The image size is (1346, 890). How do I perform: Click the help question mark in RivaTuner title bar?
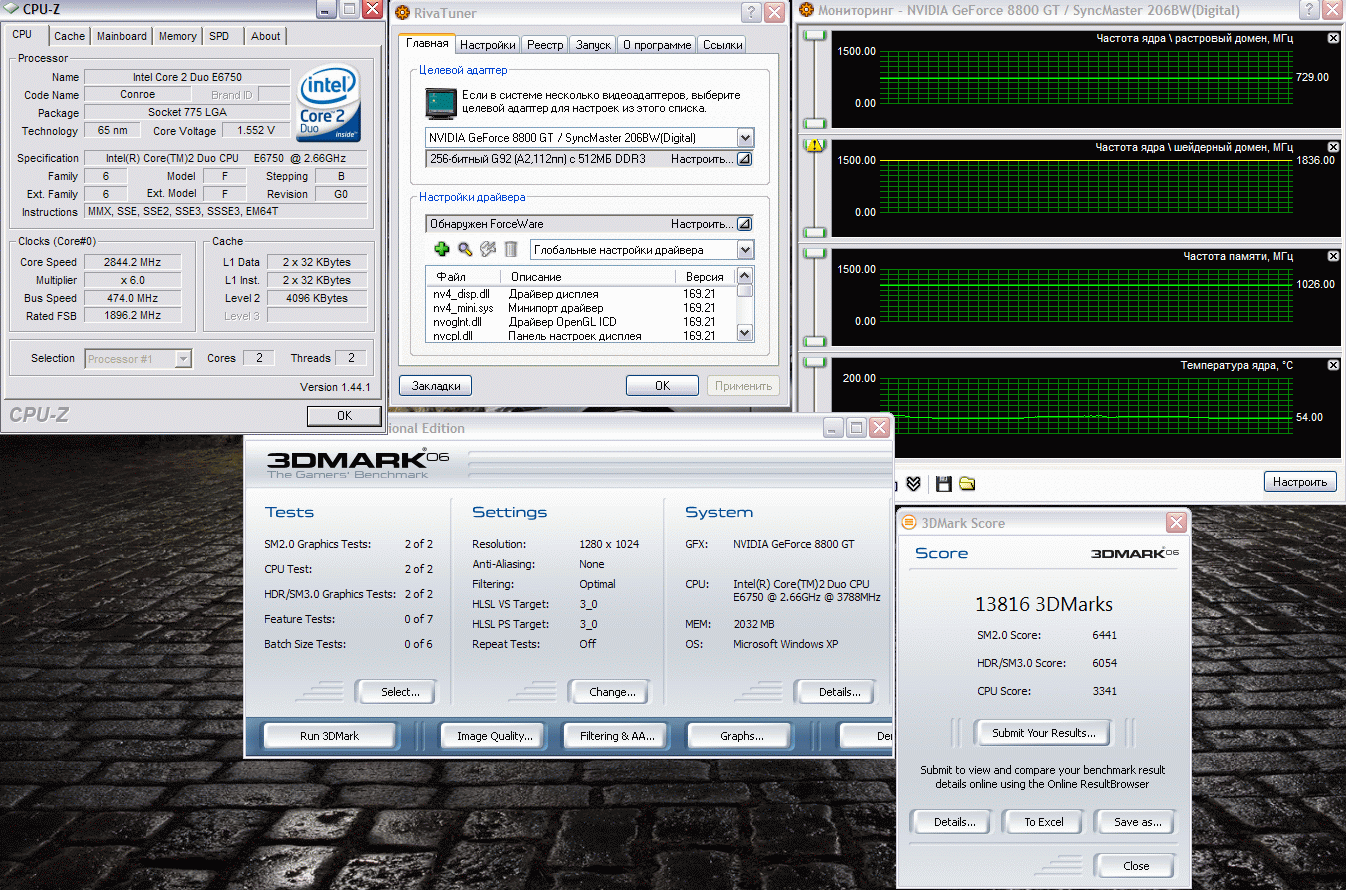tap(751, 12)
